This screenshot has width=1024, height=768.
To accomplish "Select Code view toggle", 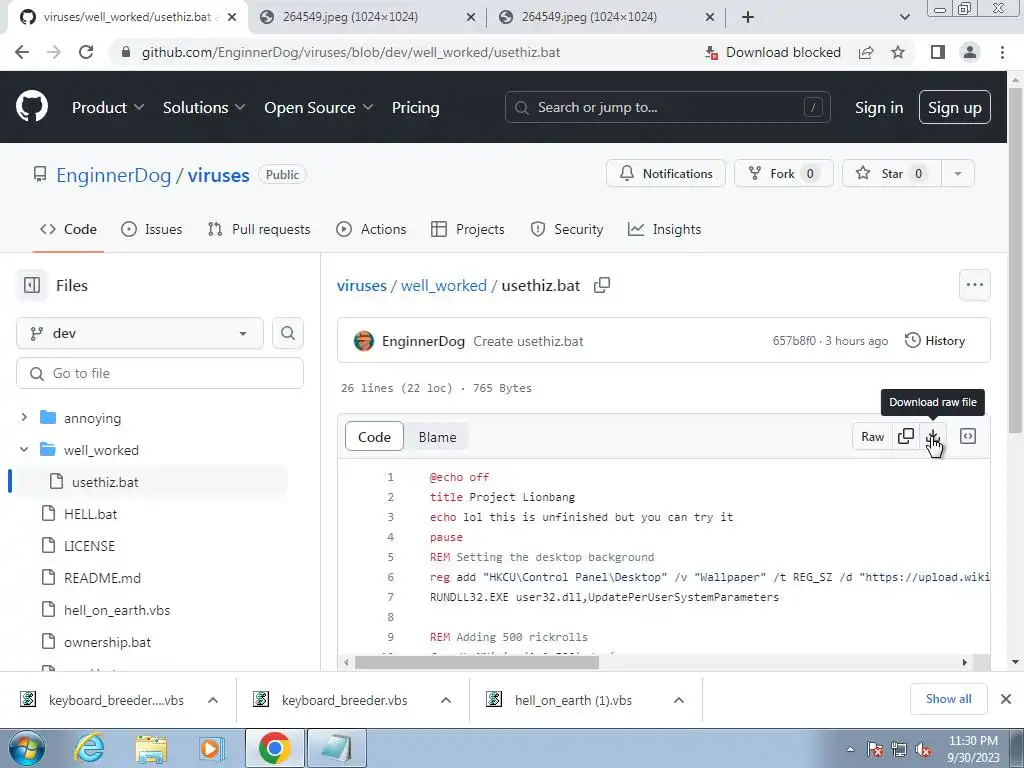I will pos(374,437).
